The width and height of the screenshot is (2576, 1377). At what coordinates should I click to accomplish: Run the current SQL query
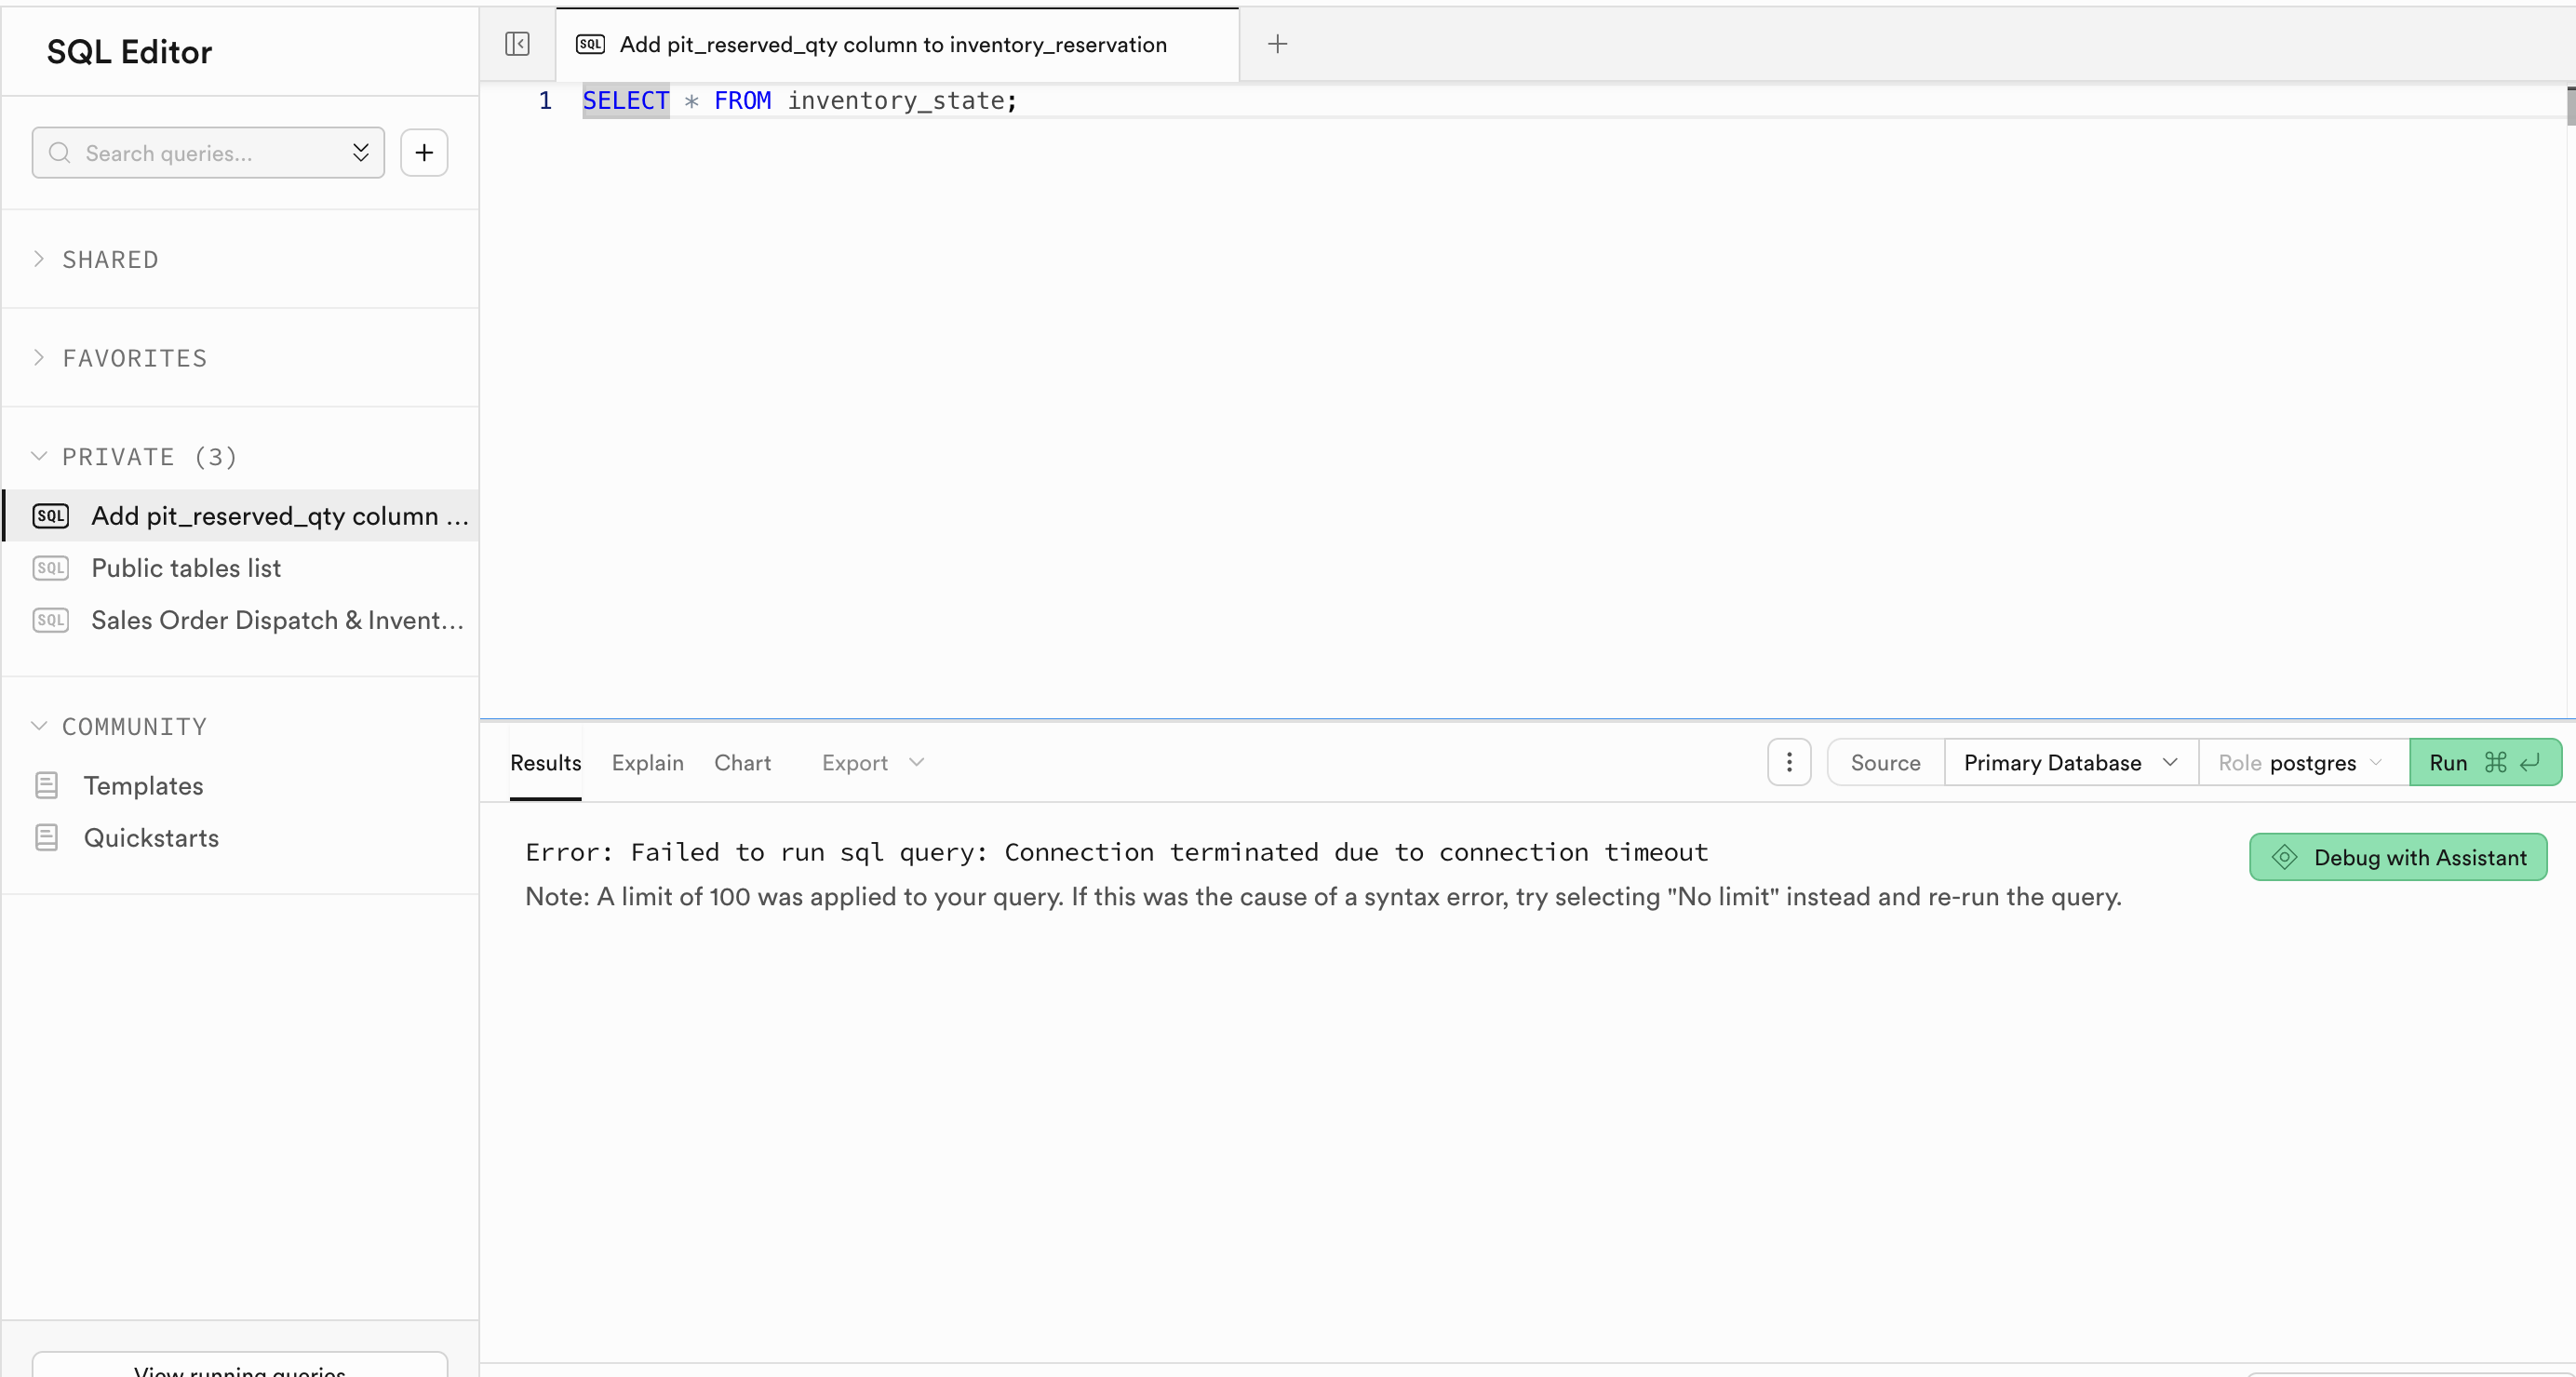(2486, 762)
